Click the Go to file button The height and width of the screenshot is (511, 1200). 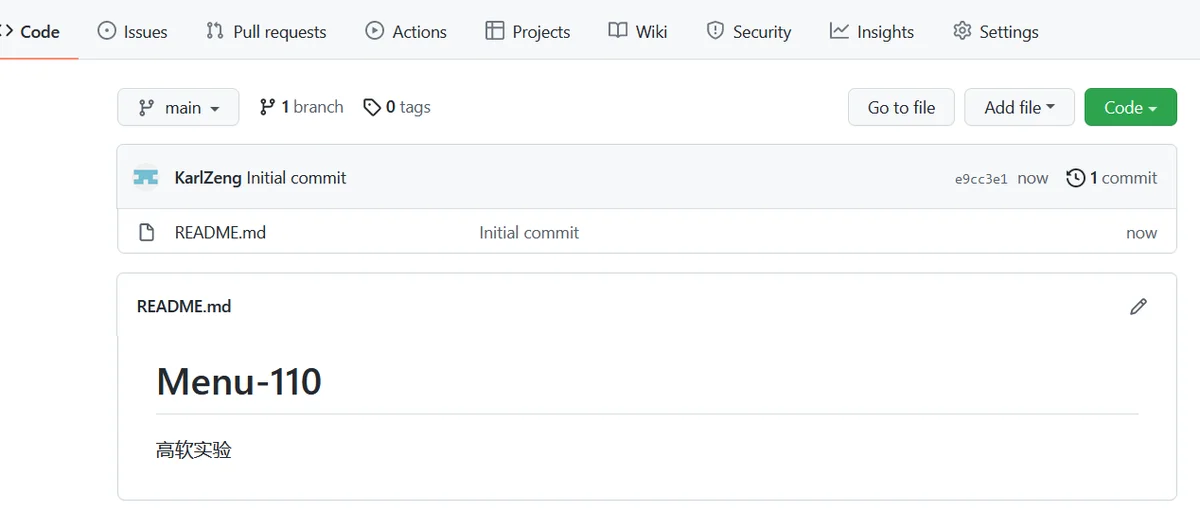[901, 107]
